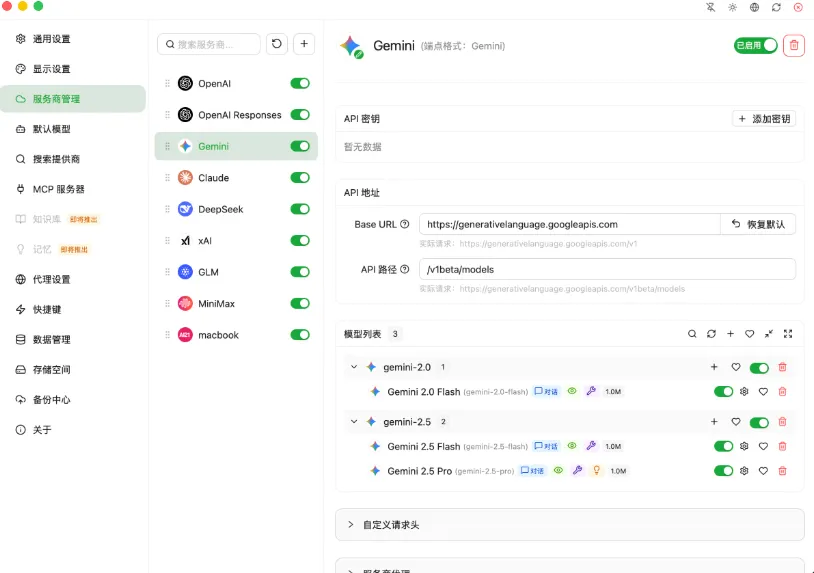
Task: Open settings gear for Gemini 2.0 Flash
Action: [x=744, y=391]
